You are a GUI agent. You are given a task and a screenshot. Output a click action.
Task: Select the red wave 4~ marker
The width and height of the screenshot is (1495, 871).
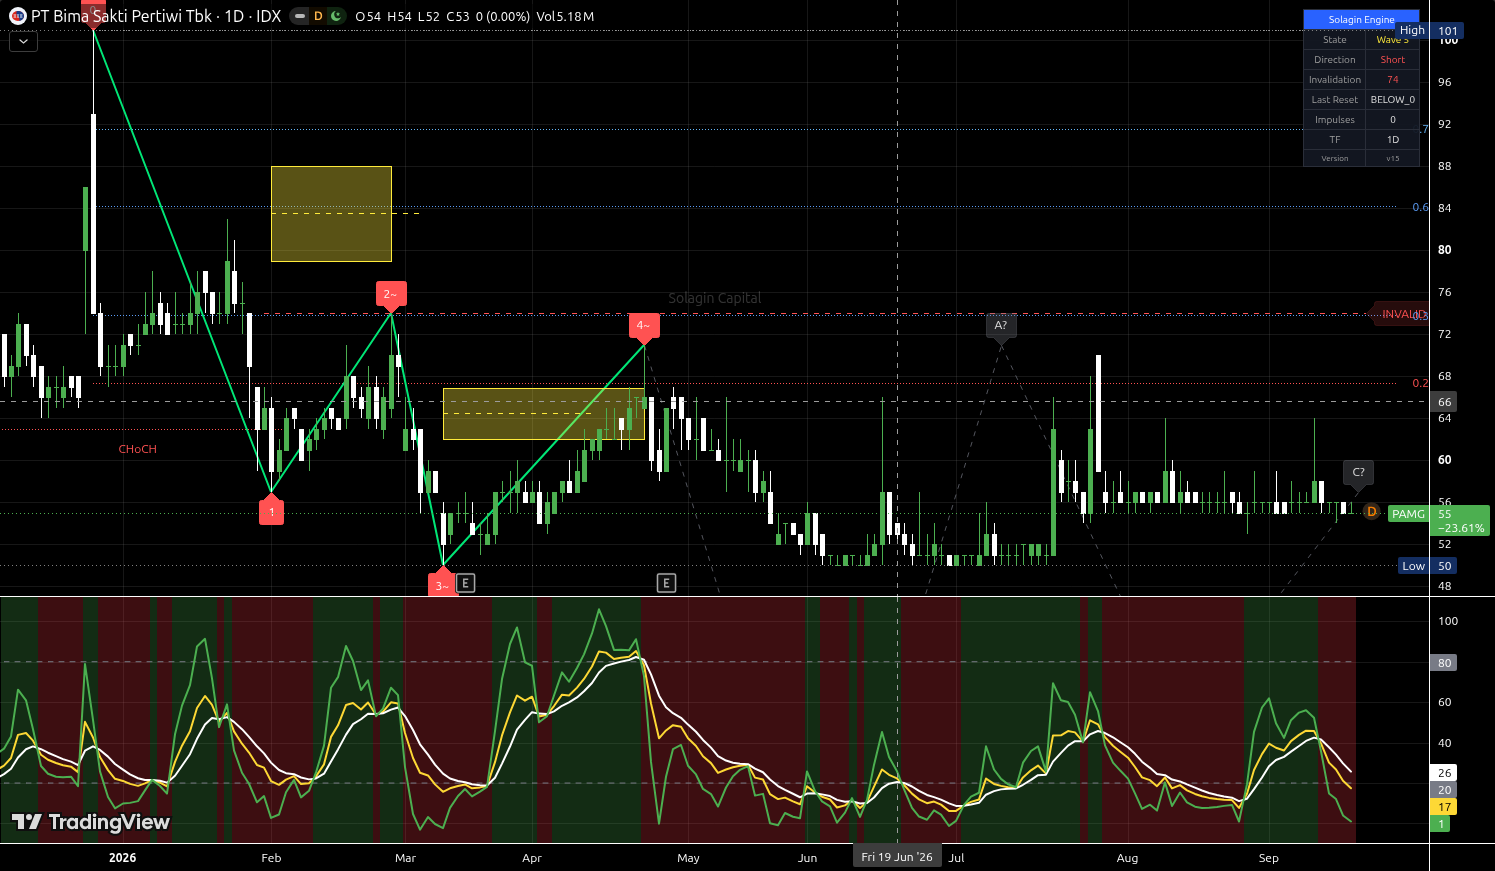tap(644, 327)
